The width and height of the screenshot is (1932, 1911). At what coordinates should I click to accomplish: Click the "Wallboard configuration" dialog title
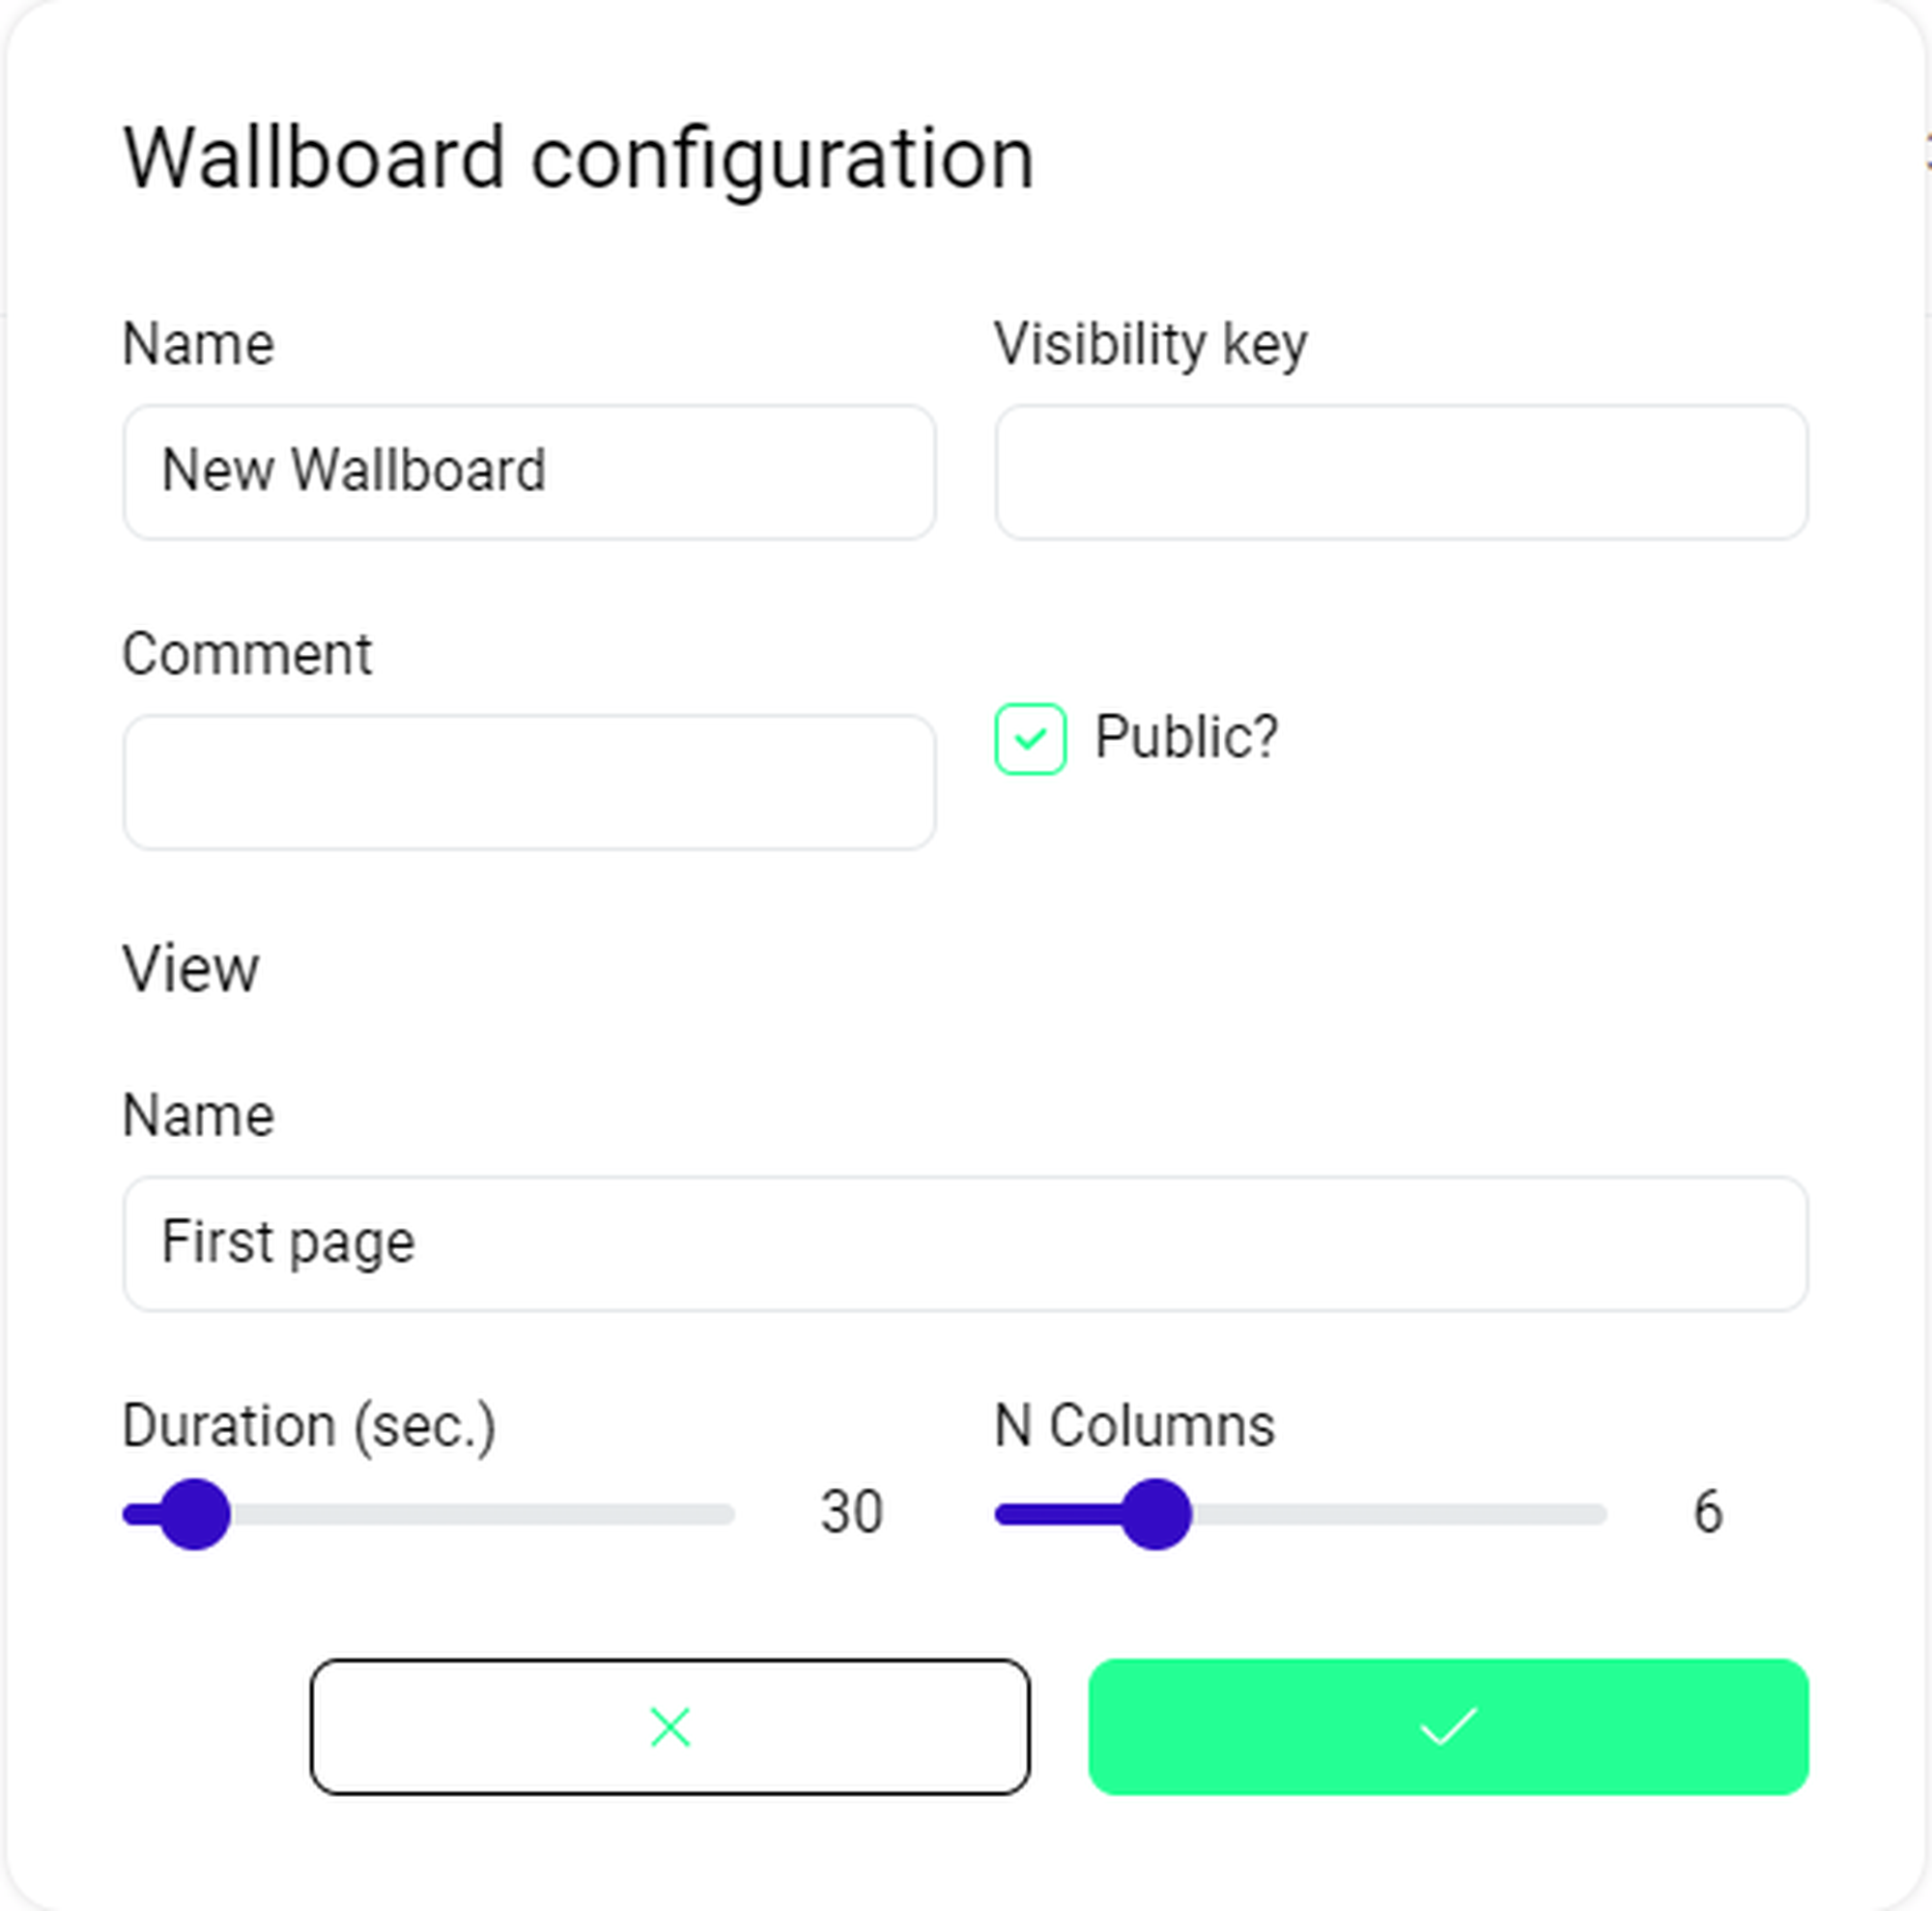[578, 158]
